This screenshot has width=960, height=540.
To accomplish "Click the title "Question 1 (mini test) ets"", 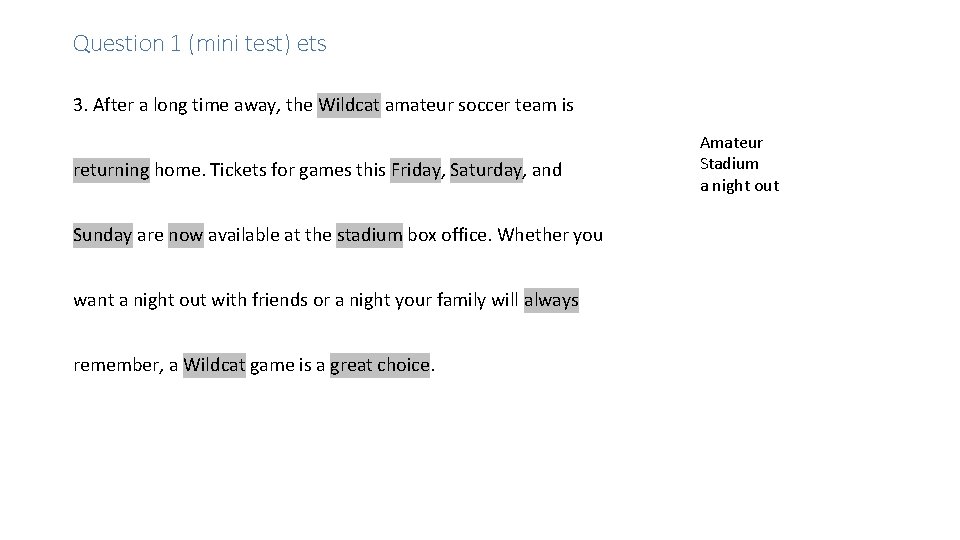I will tap(200, 43).
